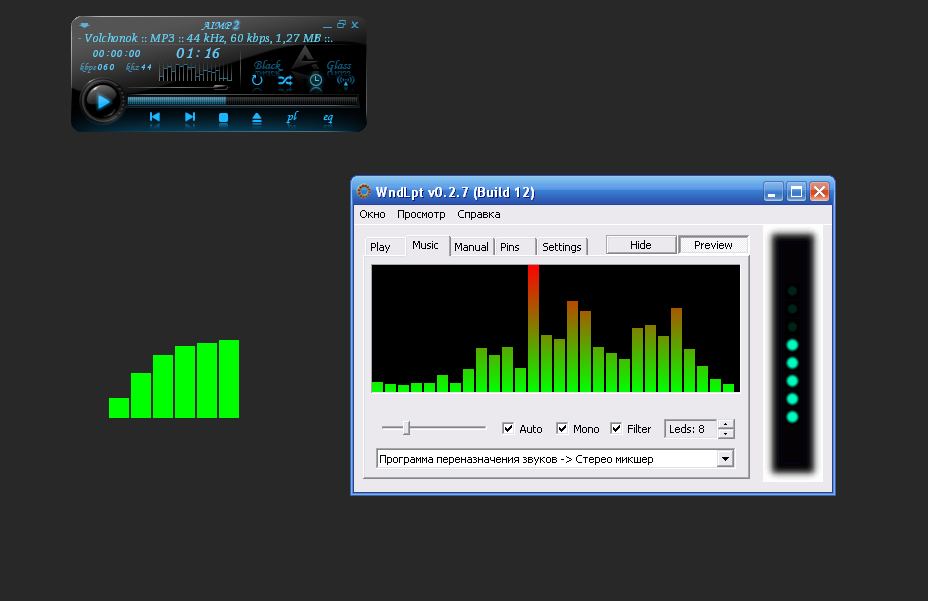This screenshot has height=601, width=928.
Task: Click the AIMP2 restore/compact mode icon
Action: pos(341,24)
